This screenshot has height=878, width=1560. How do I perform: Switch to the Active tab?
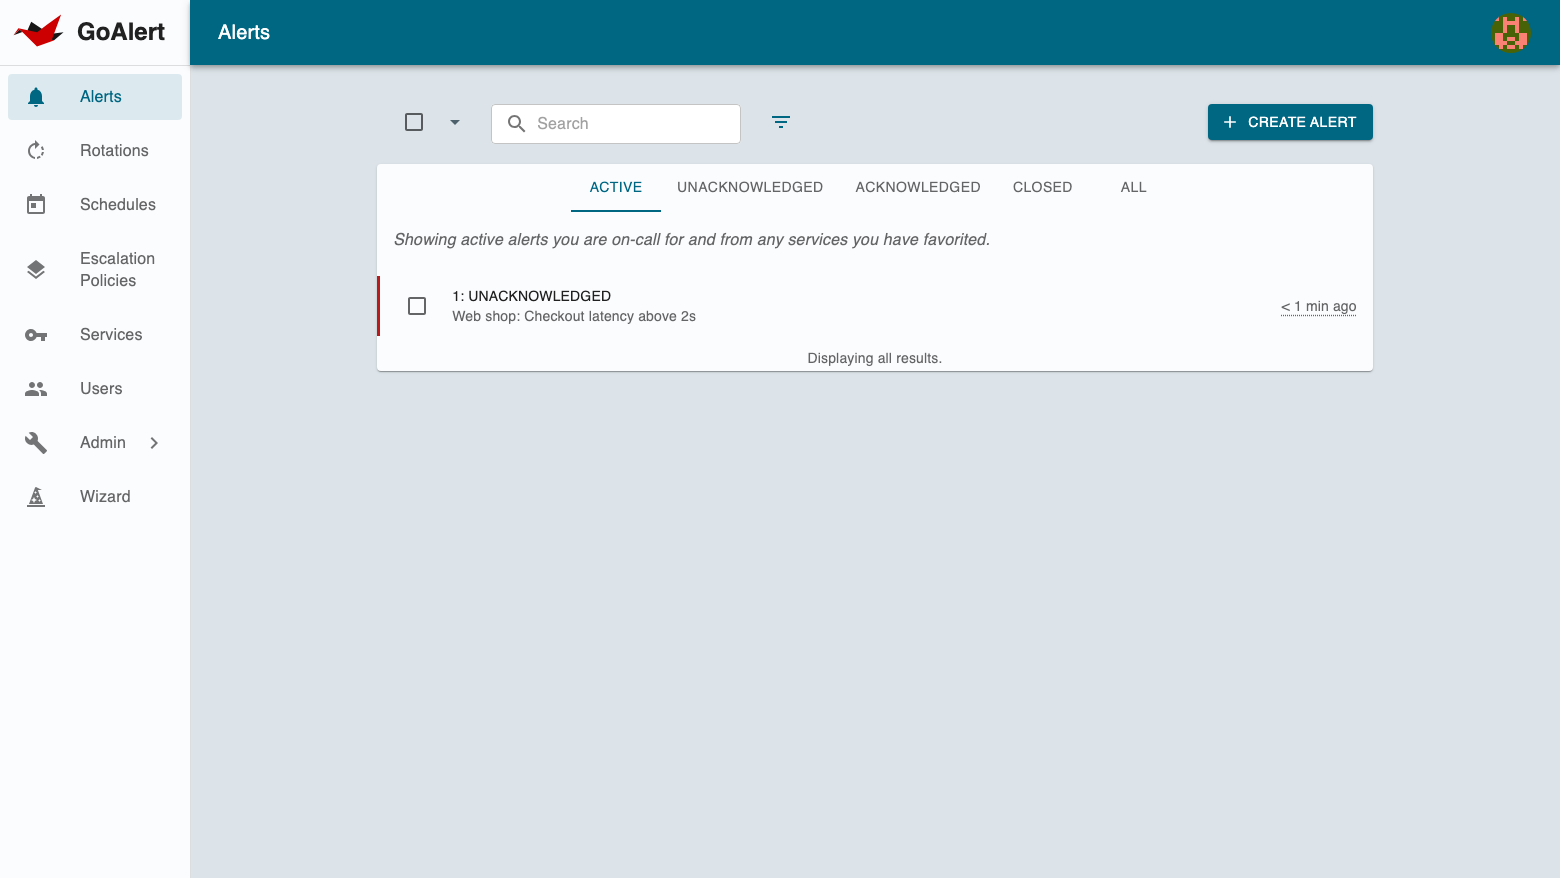pos(616,188)
